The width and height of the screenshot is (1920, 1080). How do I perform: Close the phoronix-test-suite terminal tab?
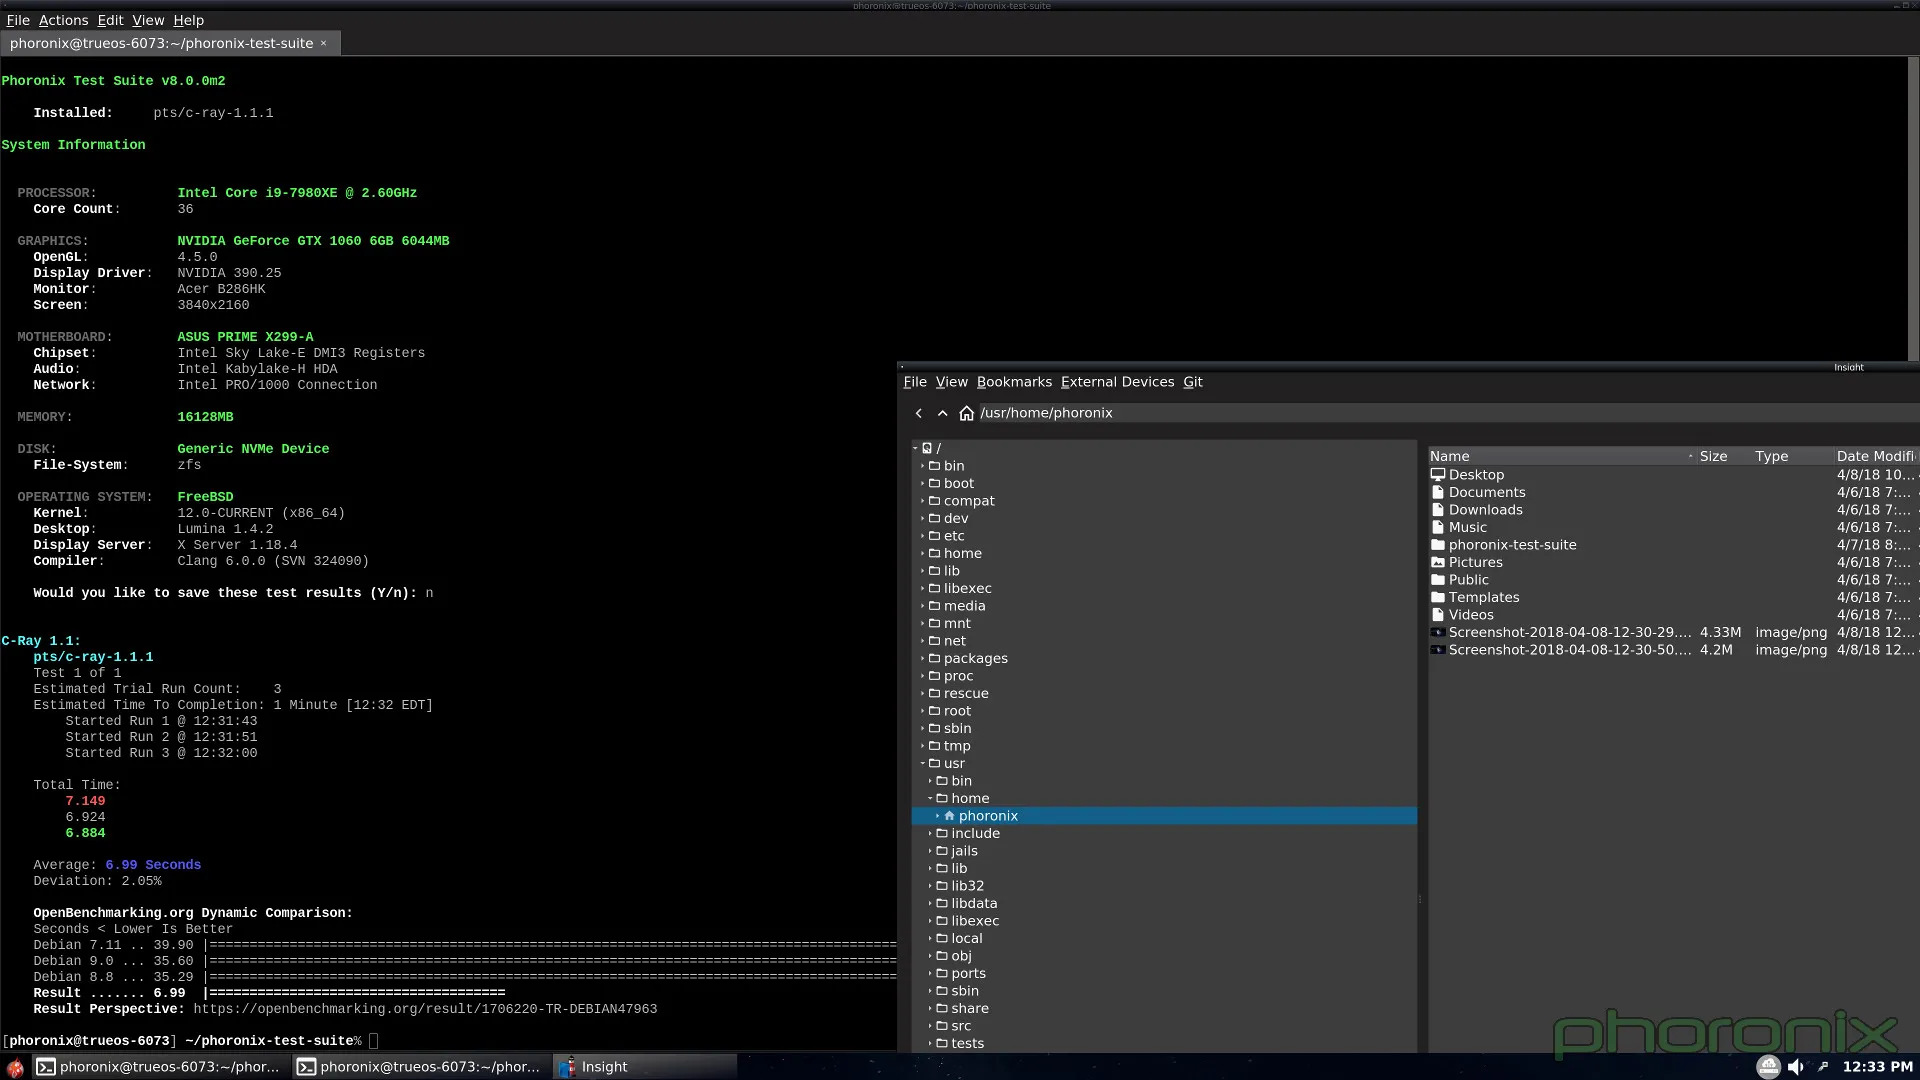tap(324, 43)
